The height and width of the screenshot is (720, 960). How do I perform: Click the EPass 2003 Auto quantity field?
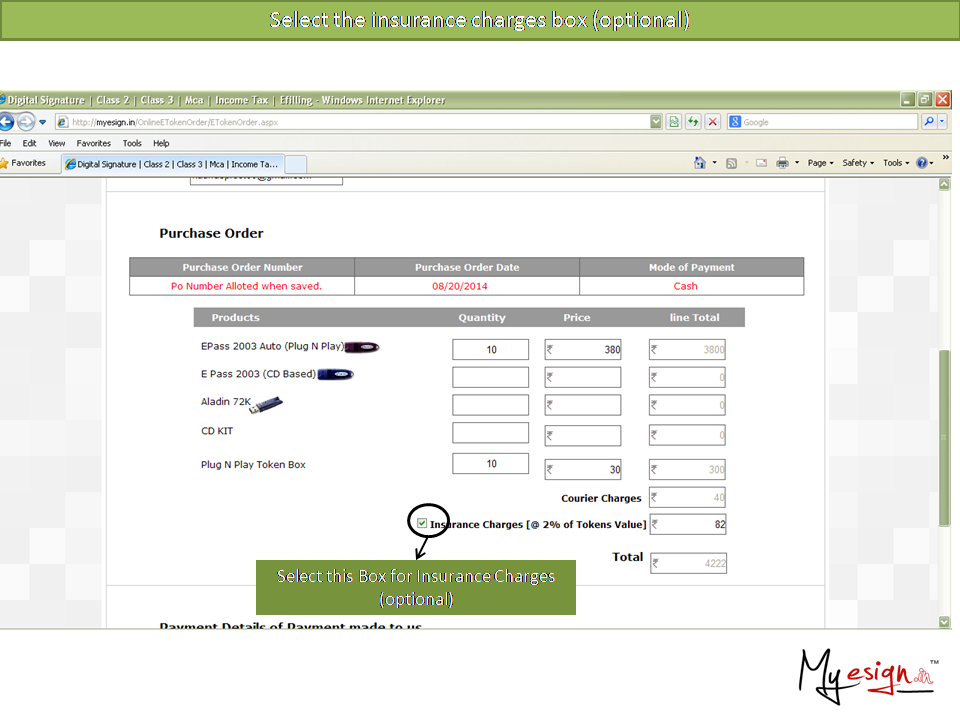point(490,350)
